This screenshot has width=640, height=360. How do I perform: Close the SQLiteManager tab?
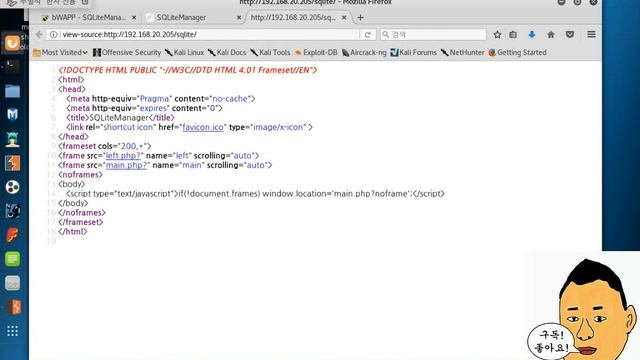tap(239, 18)
